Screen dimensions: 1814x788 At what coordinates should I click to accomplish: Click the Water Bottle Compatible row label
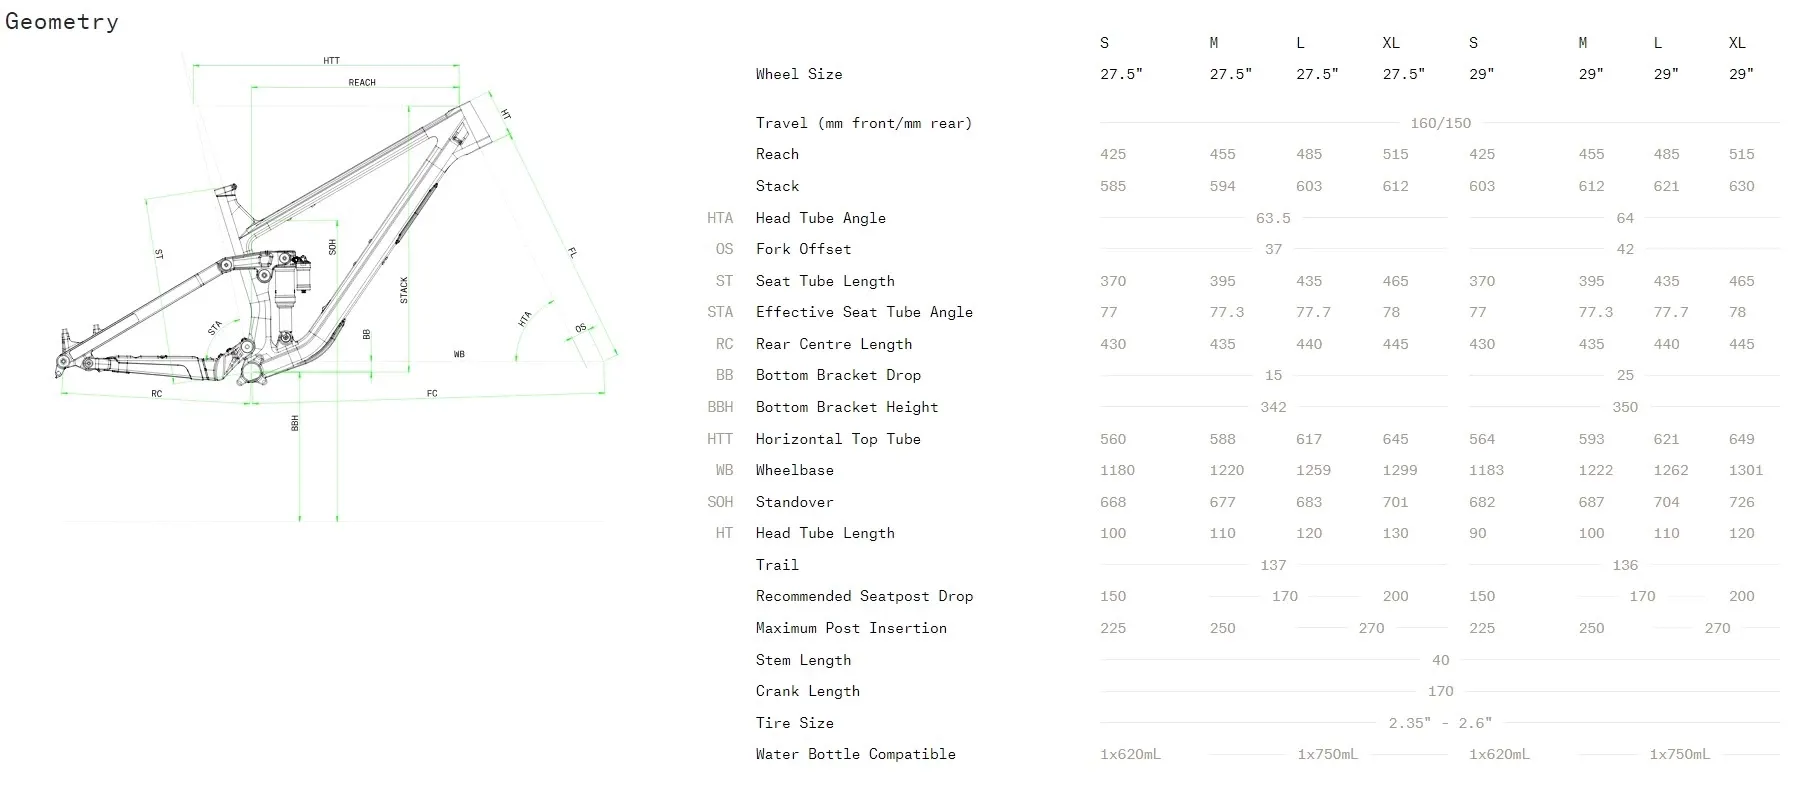[855, 754]
